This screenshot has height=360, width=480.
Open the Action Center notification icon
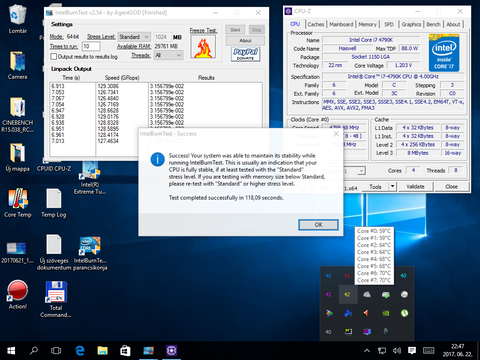click(x=412, y=350)
